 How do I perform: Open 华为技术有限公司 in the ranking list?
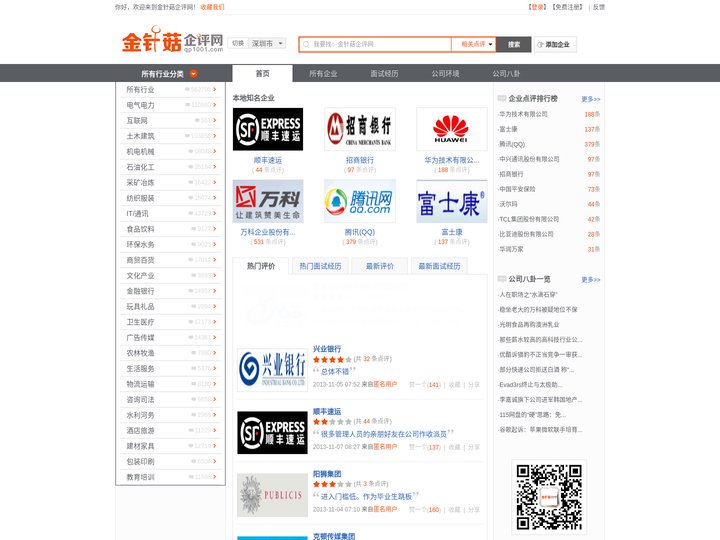pos(523,114)
